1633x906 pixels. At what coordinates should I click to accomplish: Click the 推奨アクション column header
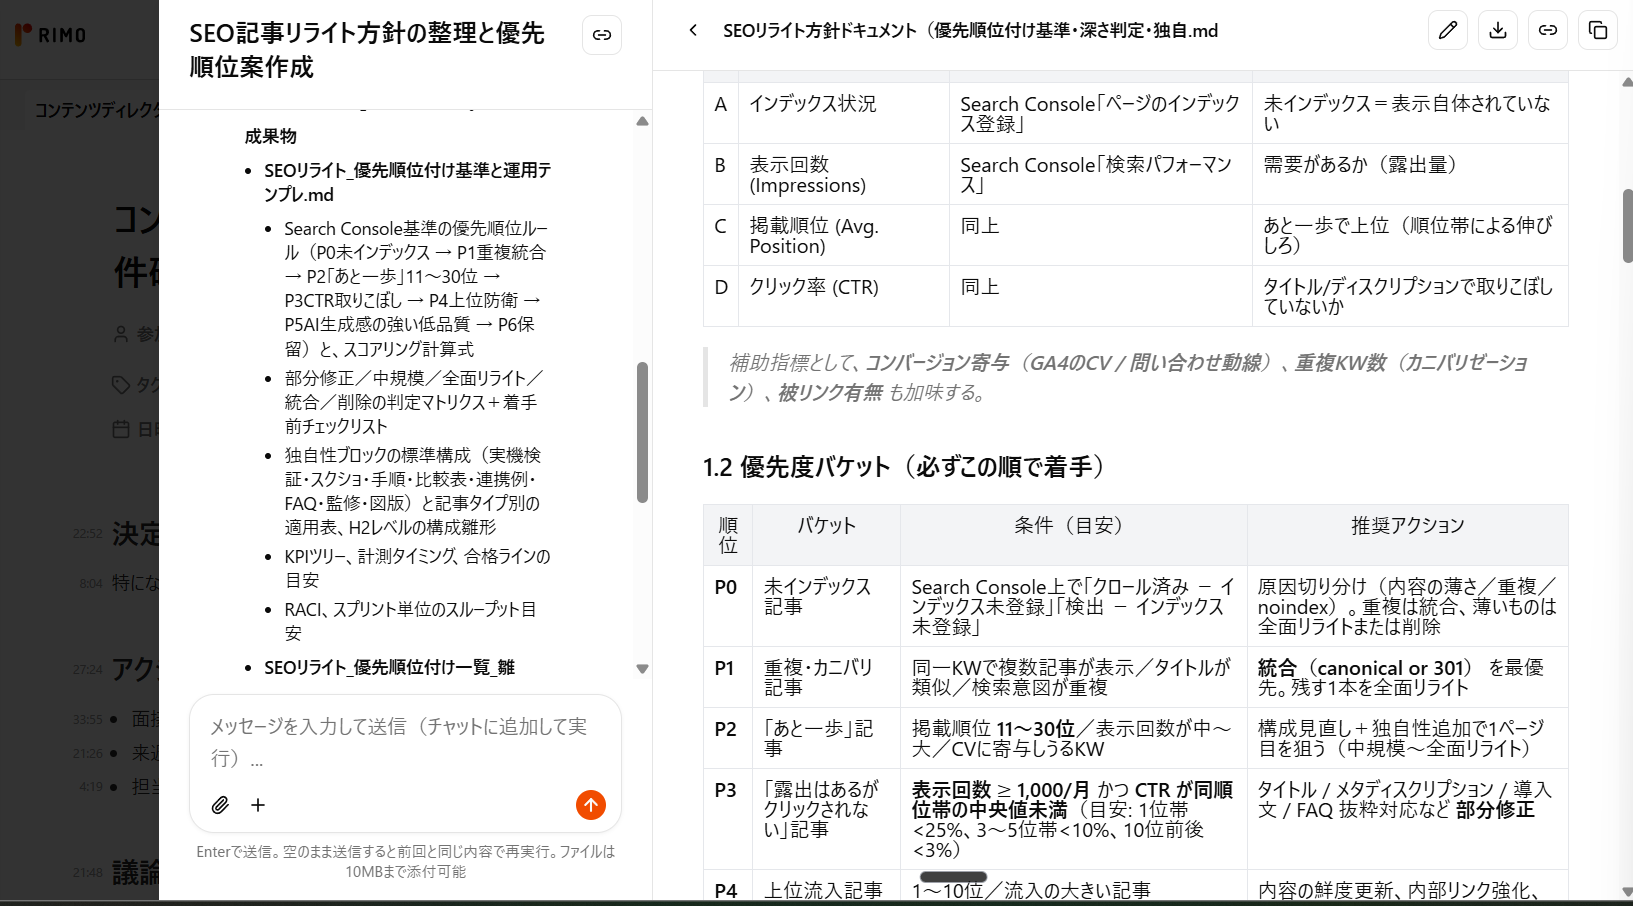tap(1407, 535)
